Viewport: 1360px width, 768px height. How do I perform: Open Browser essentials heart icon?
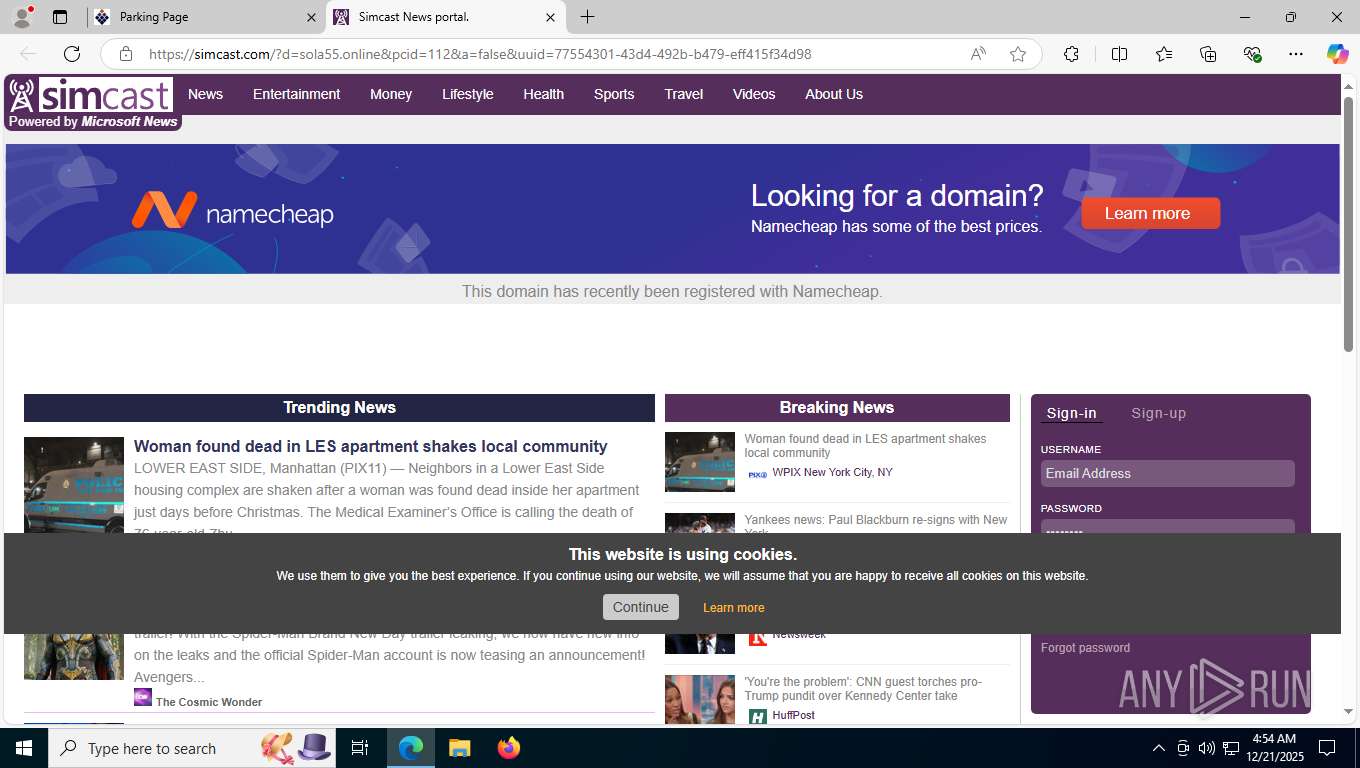pyautogui.click(x=1252, y=54)
